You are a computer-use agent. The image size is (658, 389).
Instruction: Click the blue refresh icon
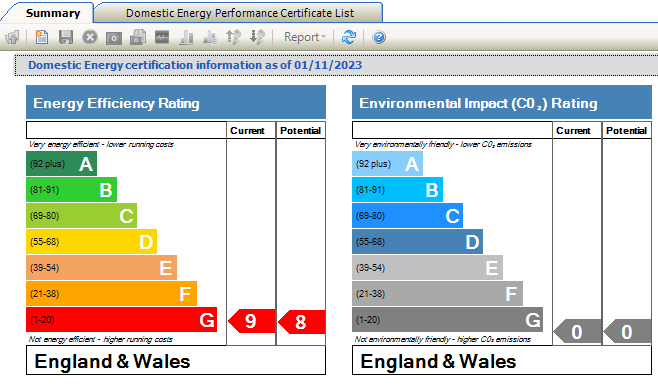[348, 37]
